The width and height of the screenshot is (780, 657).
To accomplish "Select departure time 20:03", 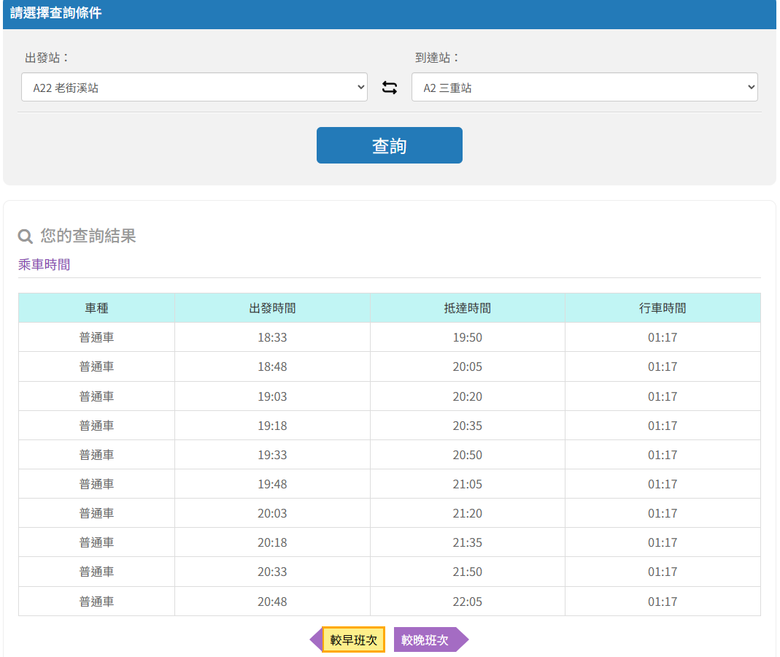I will tap(272, 514).
